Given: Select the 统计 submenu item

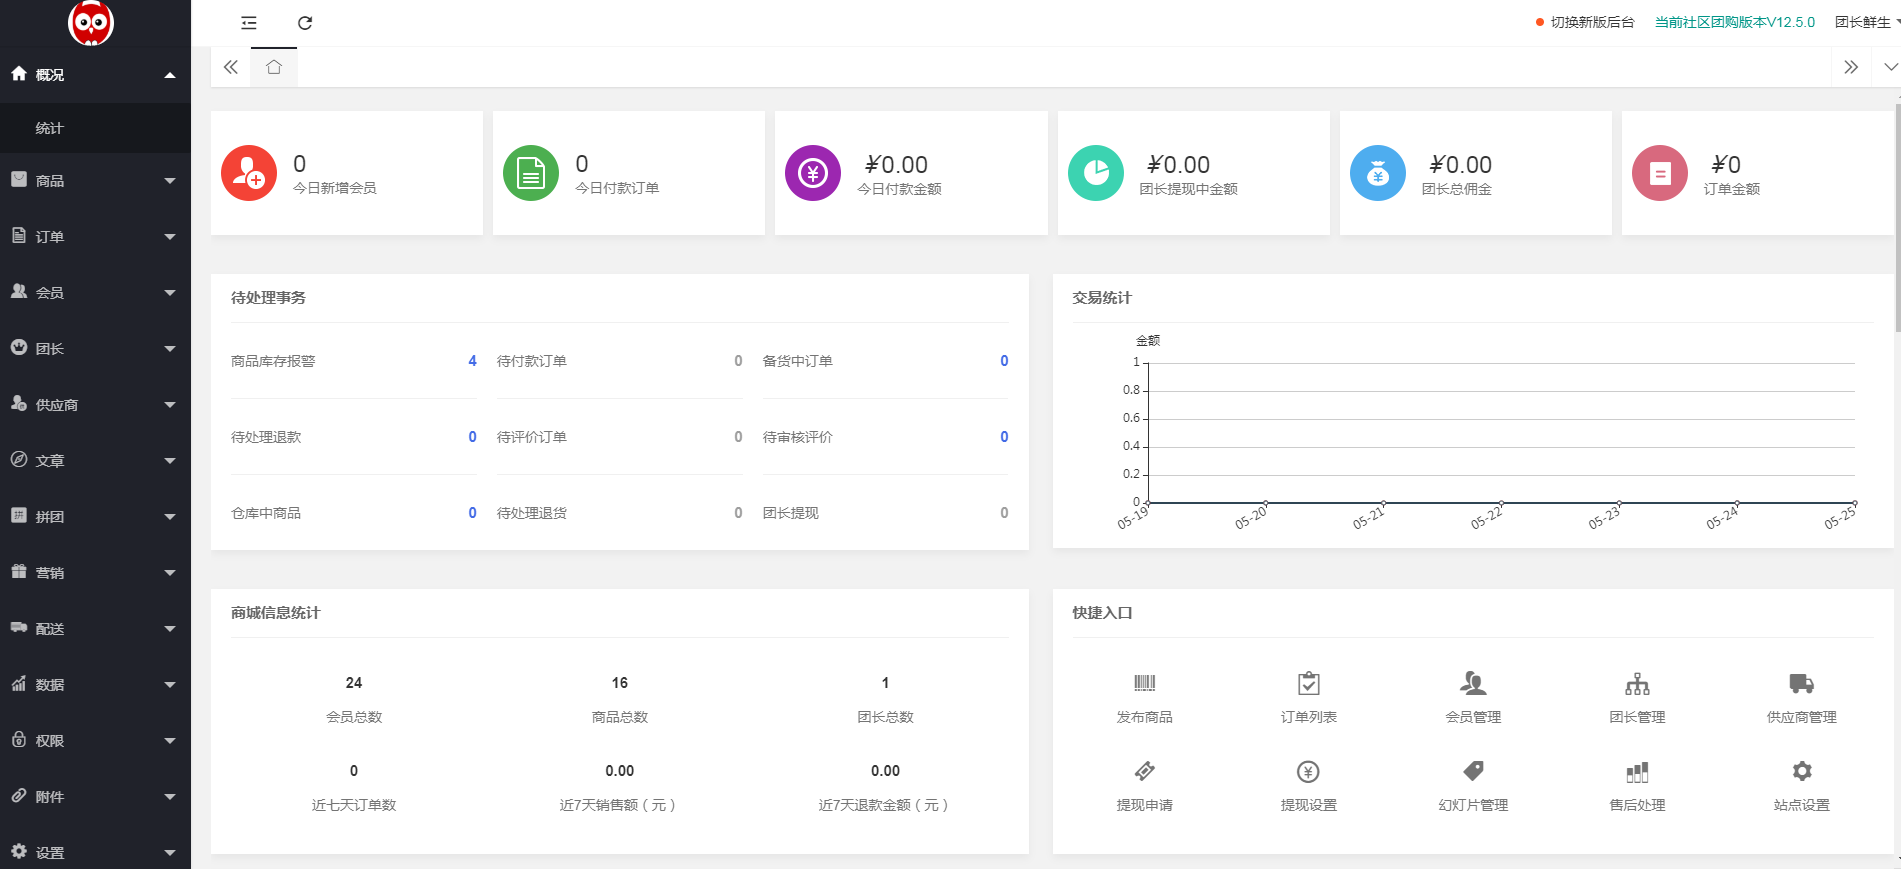Looking at the screenshot, I should [x=50, y=128].
